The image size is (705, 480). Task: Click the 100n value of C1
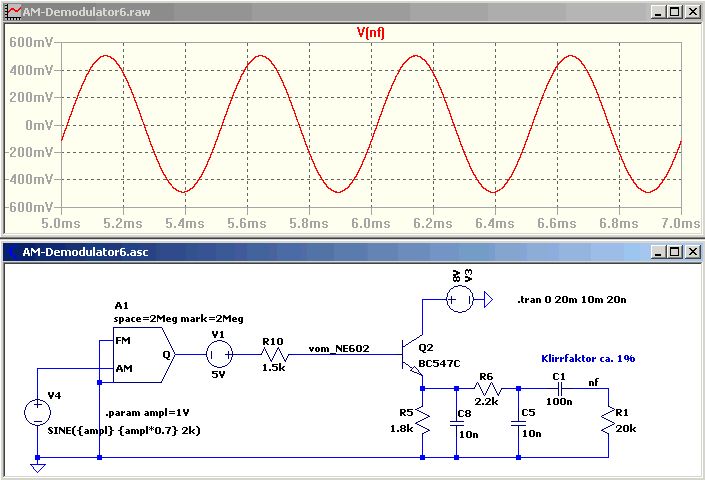tap(559, 401)
